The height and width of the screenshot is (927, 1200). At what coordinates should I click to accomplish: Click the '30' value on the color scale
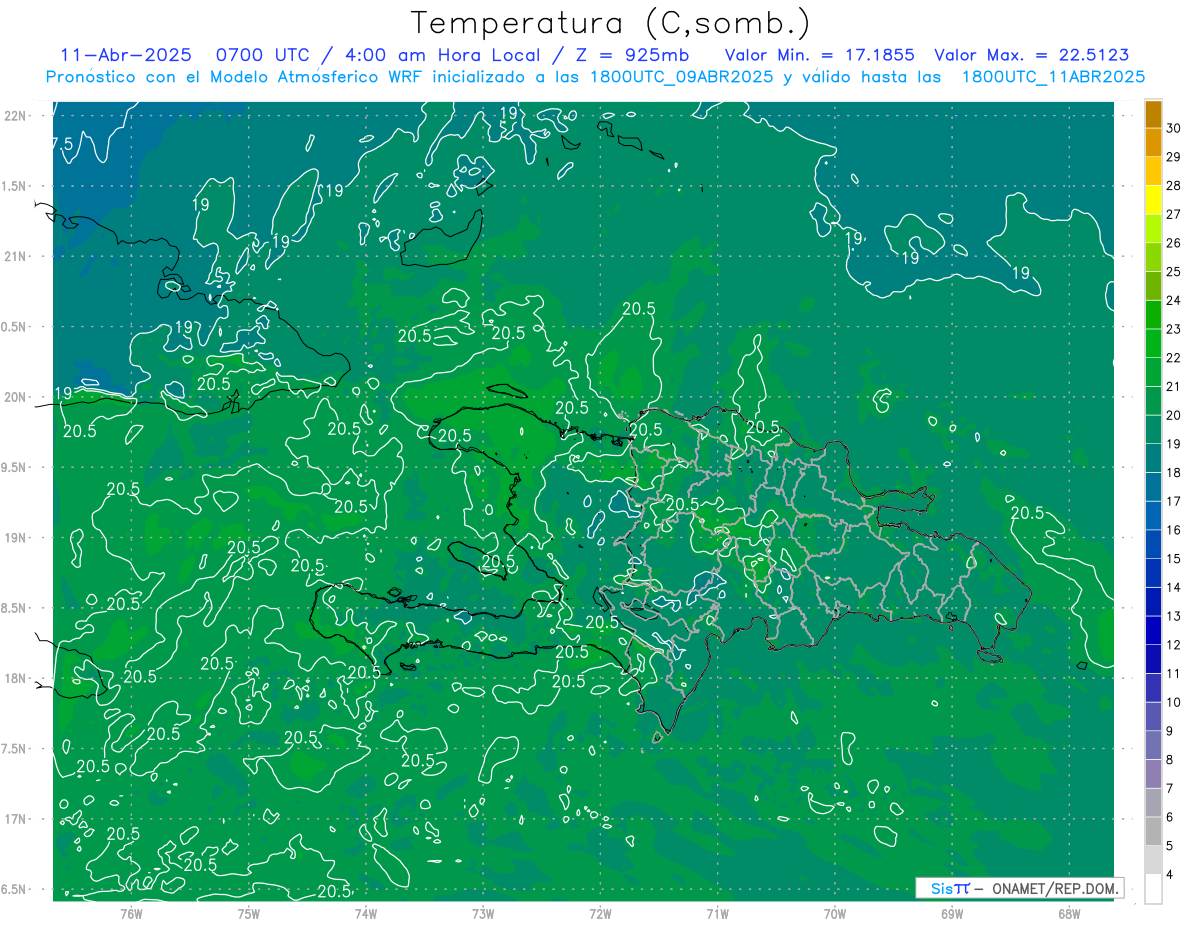pyautogui.click(x=1174, y=128)
